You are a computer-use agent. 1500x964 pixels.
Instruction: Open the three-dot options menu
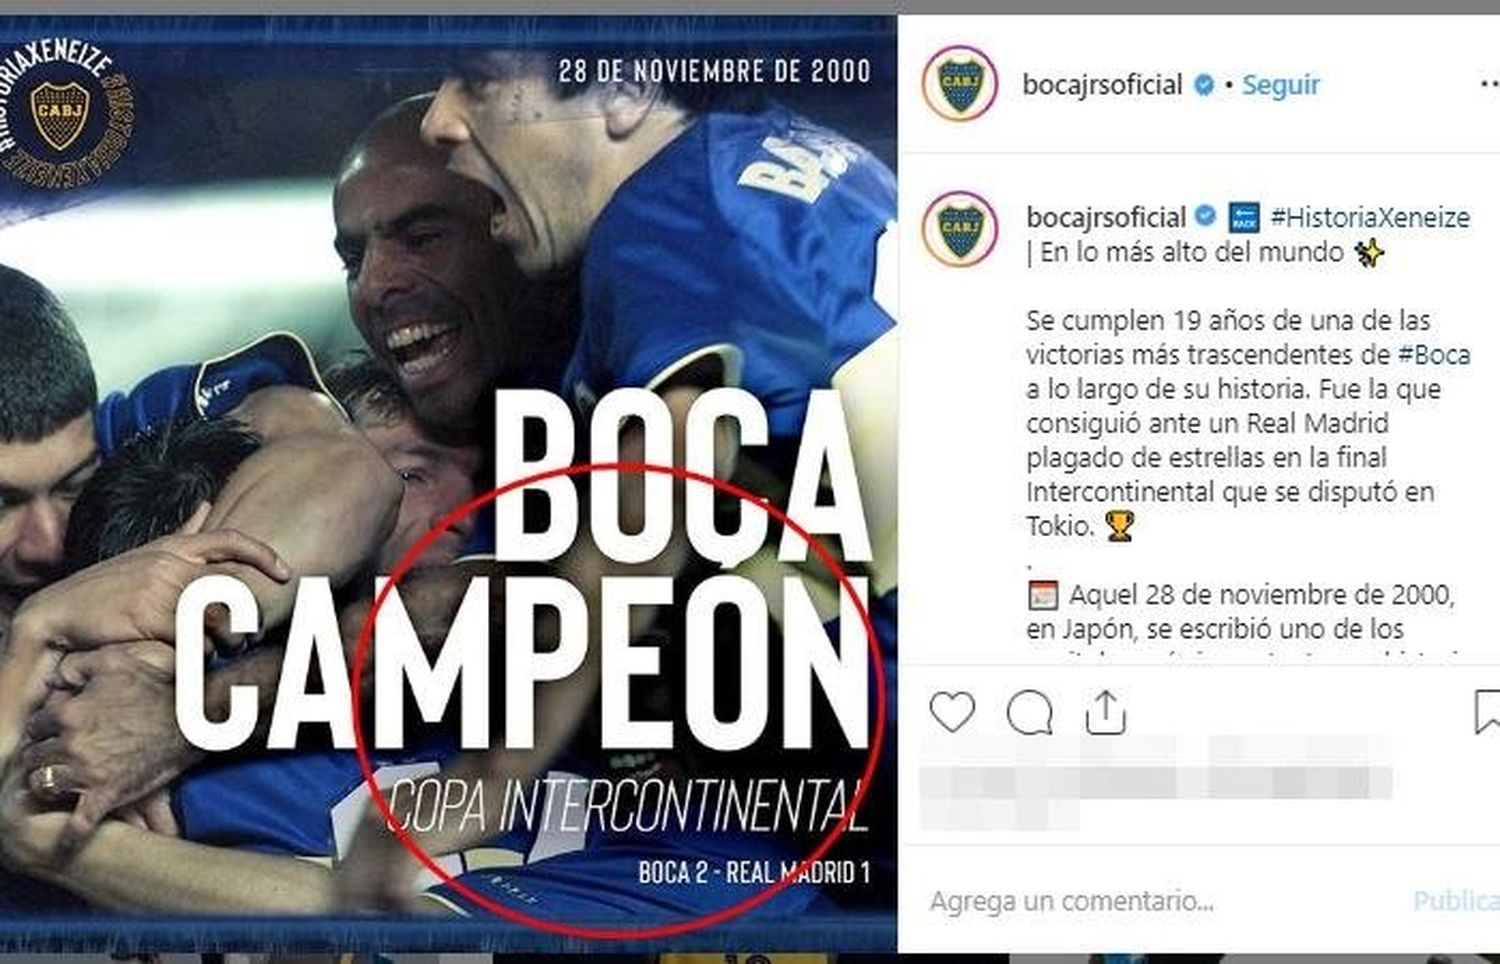1489,85
